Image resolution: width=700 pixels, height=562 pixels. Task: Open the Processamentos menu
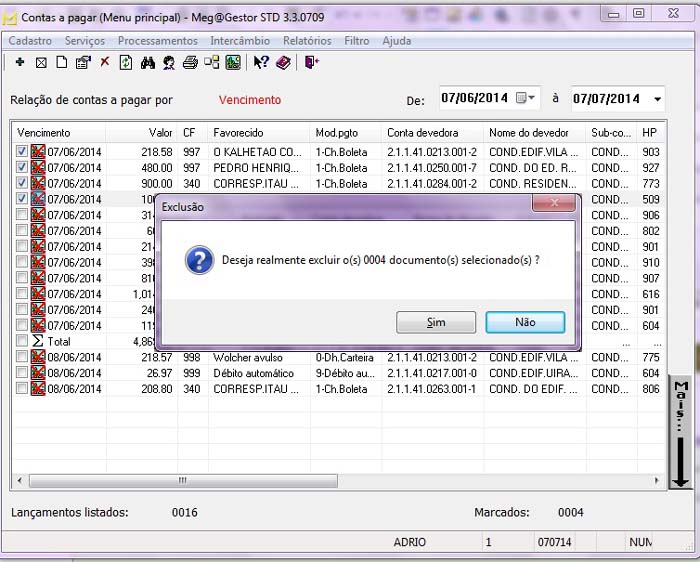(x=157, y=41)
